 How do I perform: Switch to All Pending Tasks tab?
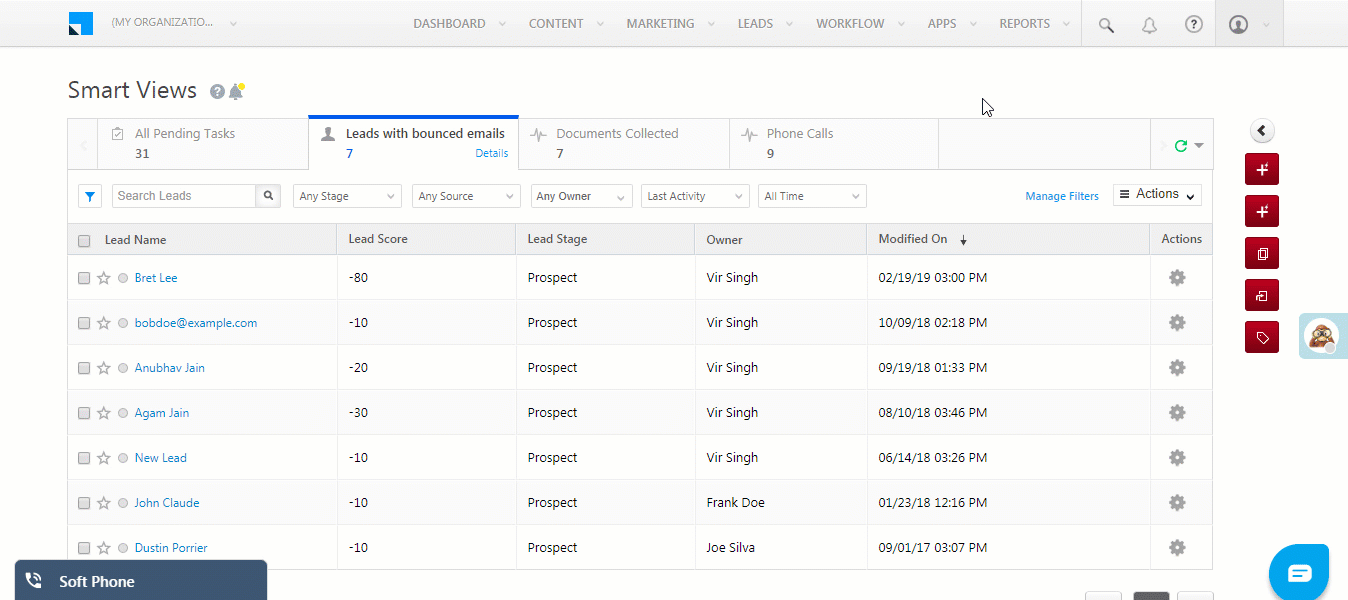[x=203, y=143]
